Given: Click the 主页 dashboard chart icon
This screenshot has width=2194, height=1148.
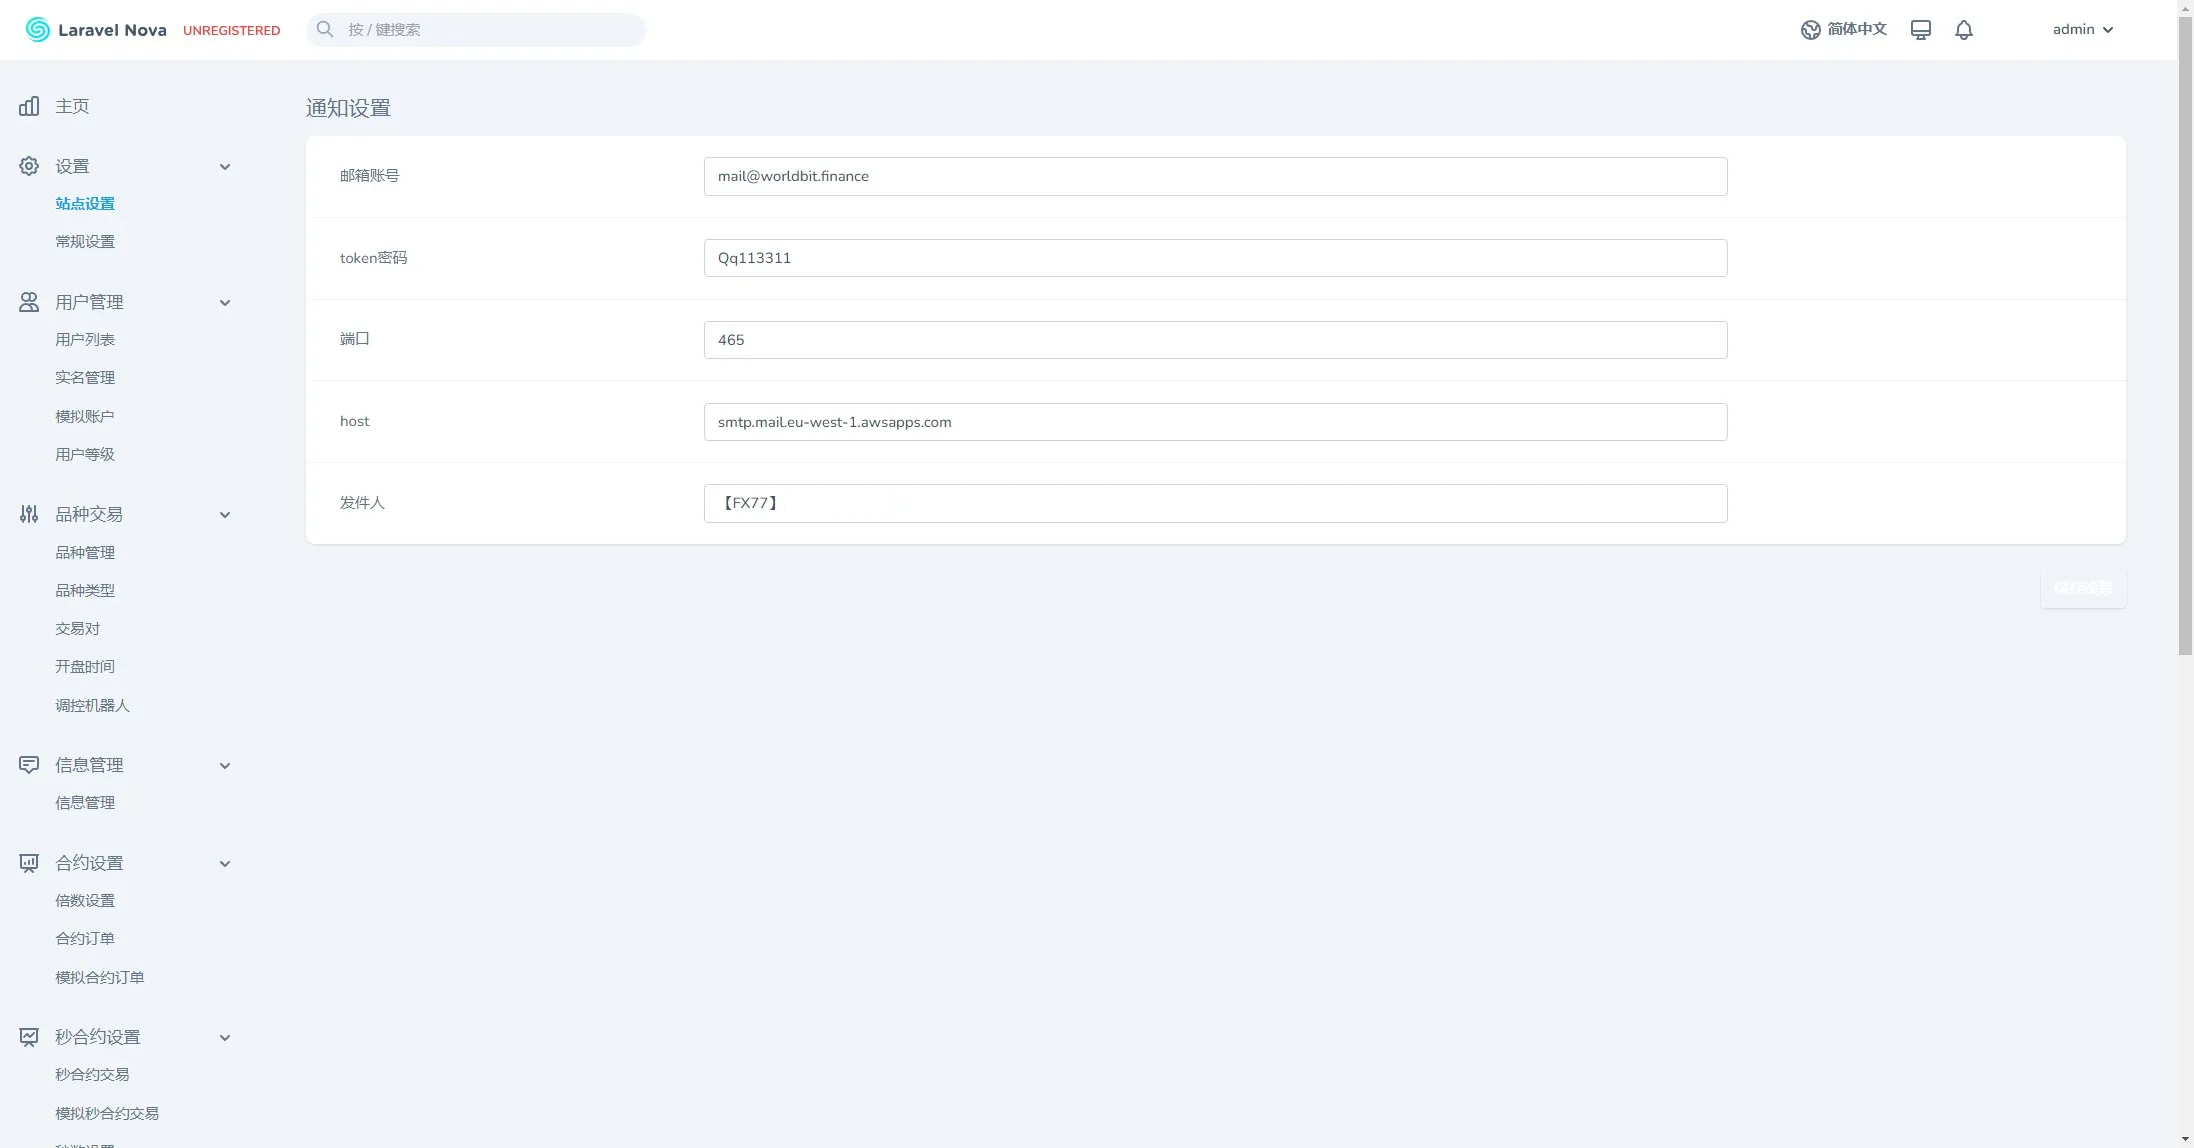Looking at the screenshot, I should (x=29, y=106).
